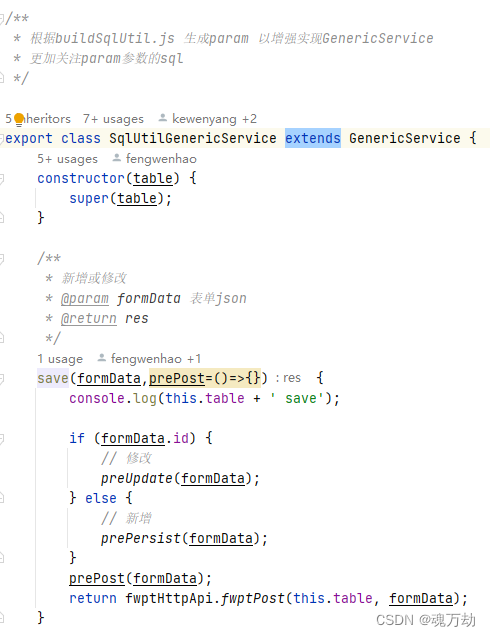Click the 'fengwenhao +1' author hint
Screen dimensions: 490x637
(x=156, y=359)
